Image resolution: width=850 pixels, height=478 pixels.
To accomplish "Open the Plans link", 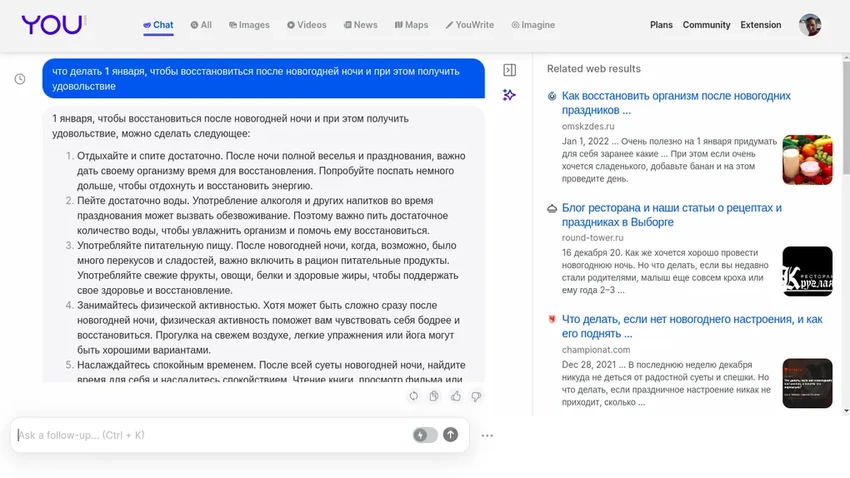I will click(661, 25).
